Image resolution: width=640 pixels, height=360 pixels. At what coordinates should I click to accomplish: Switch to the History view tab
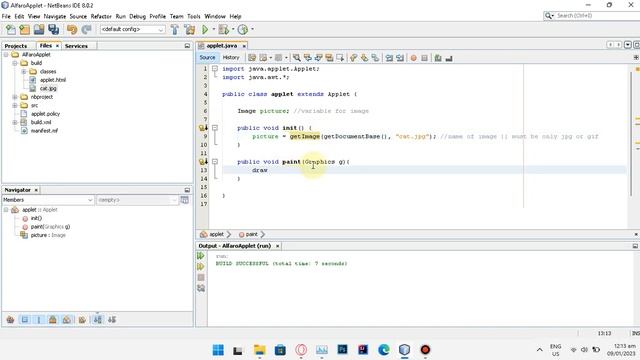[x=231, y=58]
